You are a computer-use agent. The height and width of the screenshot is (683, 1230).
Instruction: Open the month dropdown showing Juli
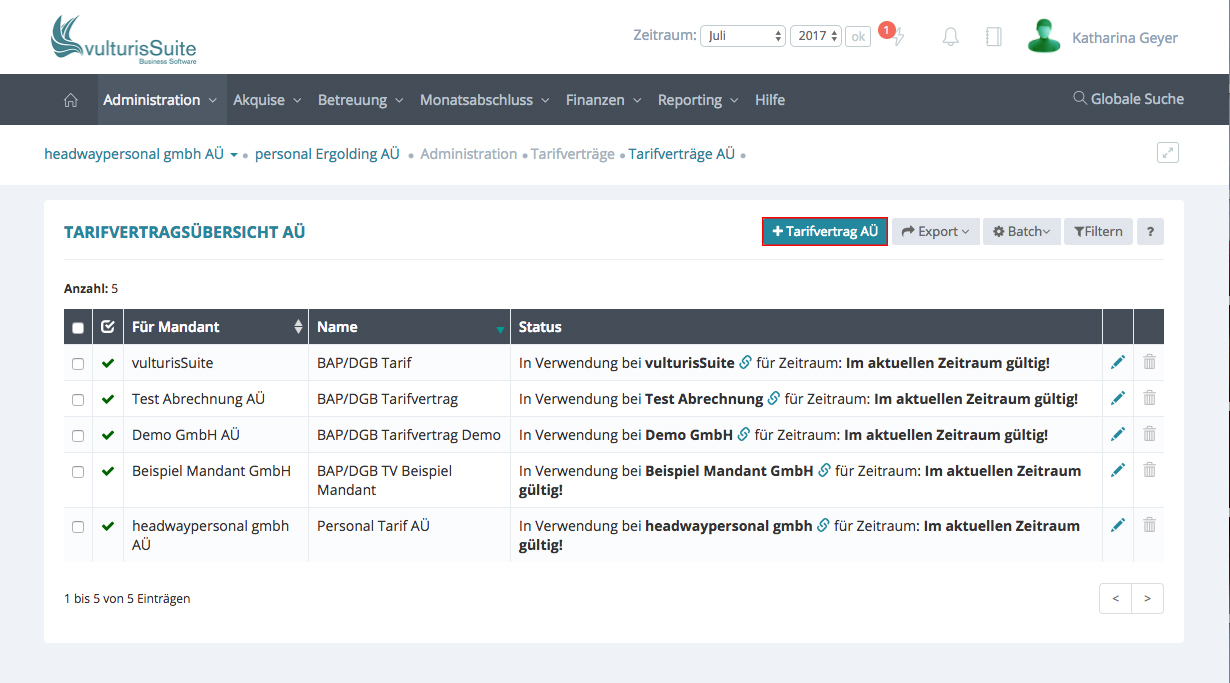click(742, 36)
